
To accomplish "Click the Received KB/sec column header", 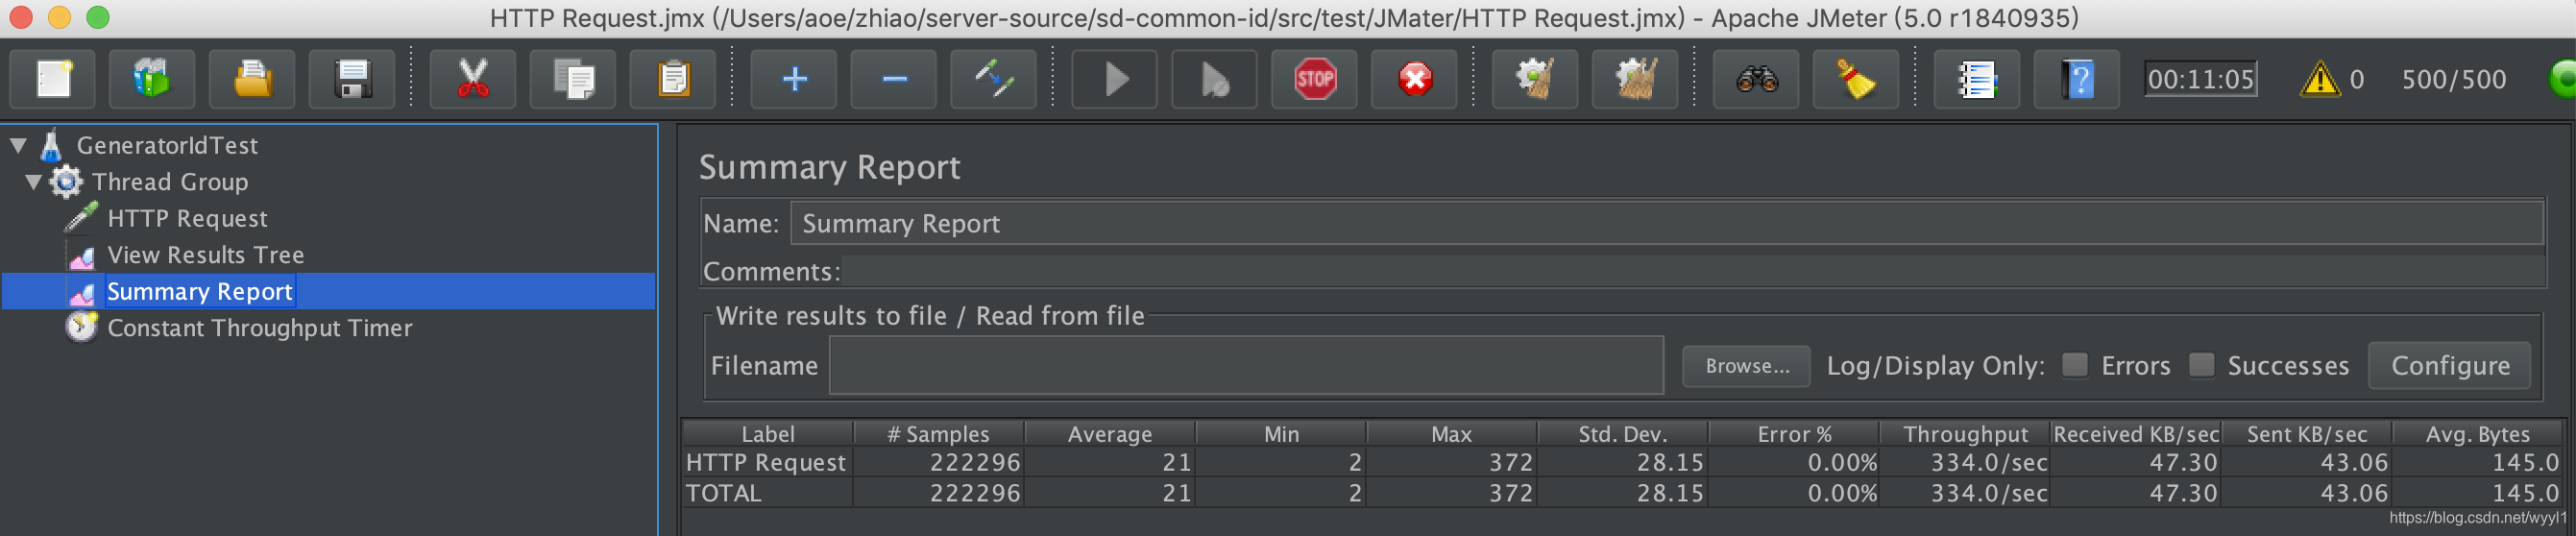I will point(2136,434).
